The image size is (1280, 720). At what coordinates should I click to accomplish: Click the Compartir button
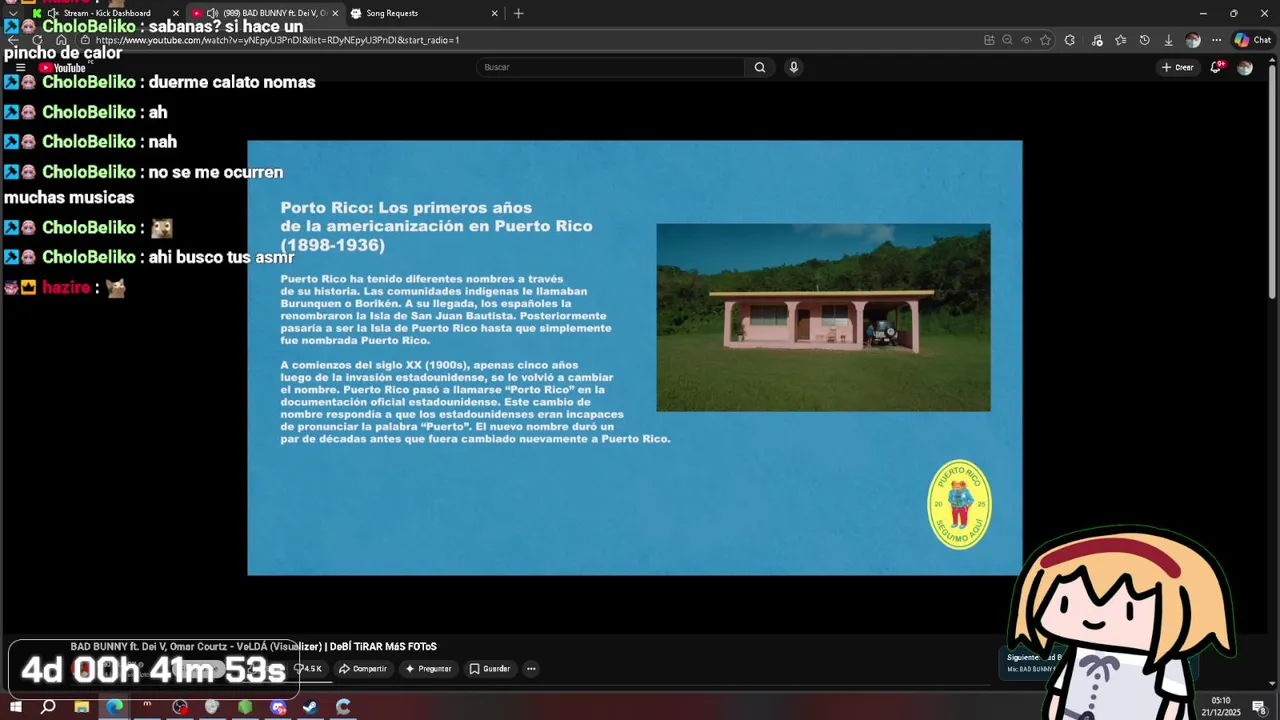(x=362, y=669)
